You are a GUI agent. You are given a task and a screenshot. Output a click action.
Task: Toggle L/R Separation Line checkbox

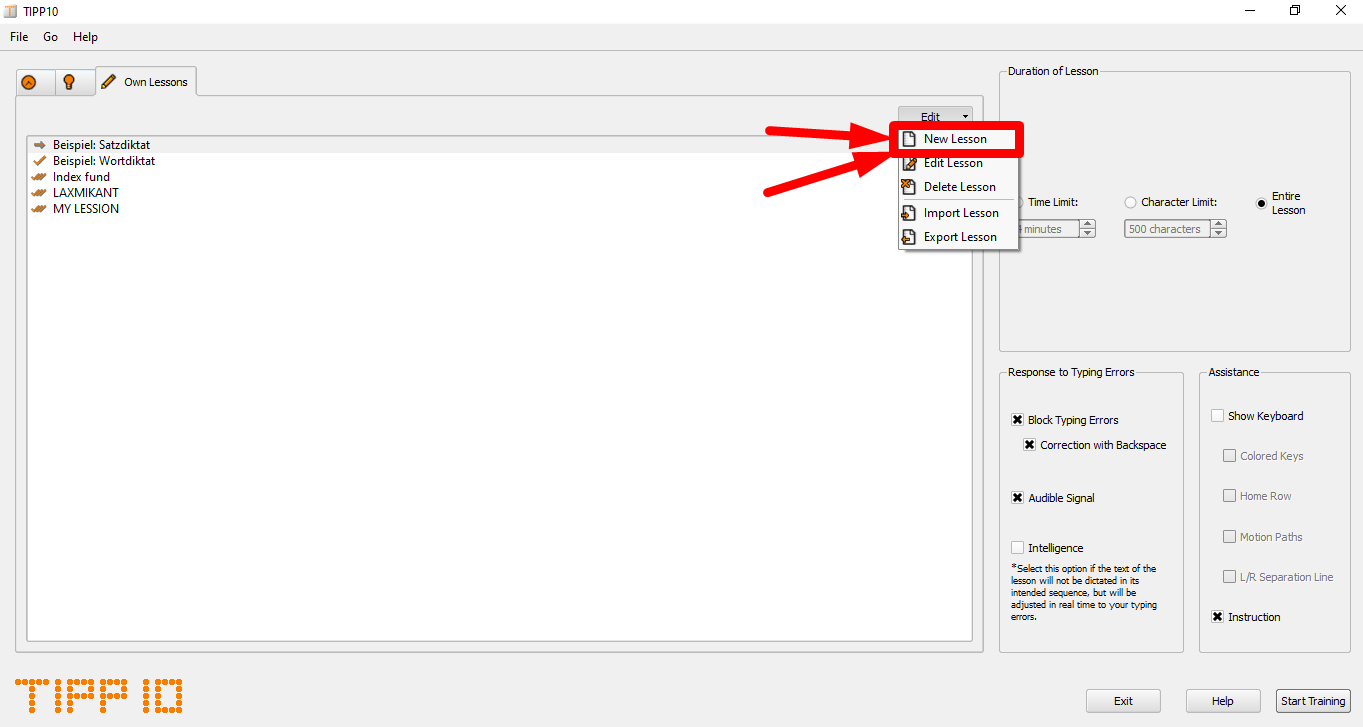click(1230, 577)
